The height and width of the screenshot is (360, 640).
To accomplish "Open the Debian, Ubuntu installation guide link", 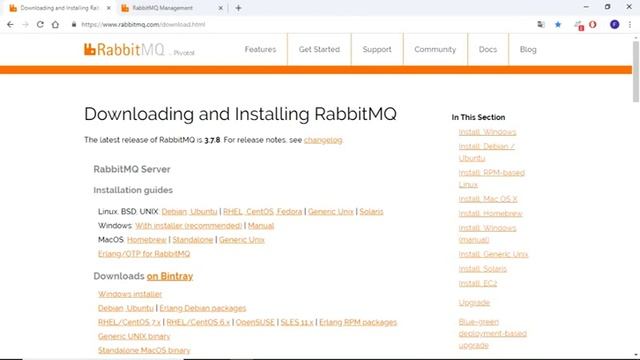I will 189,211.
